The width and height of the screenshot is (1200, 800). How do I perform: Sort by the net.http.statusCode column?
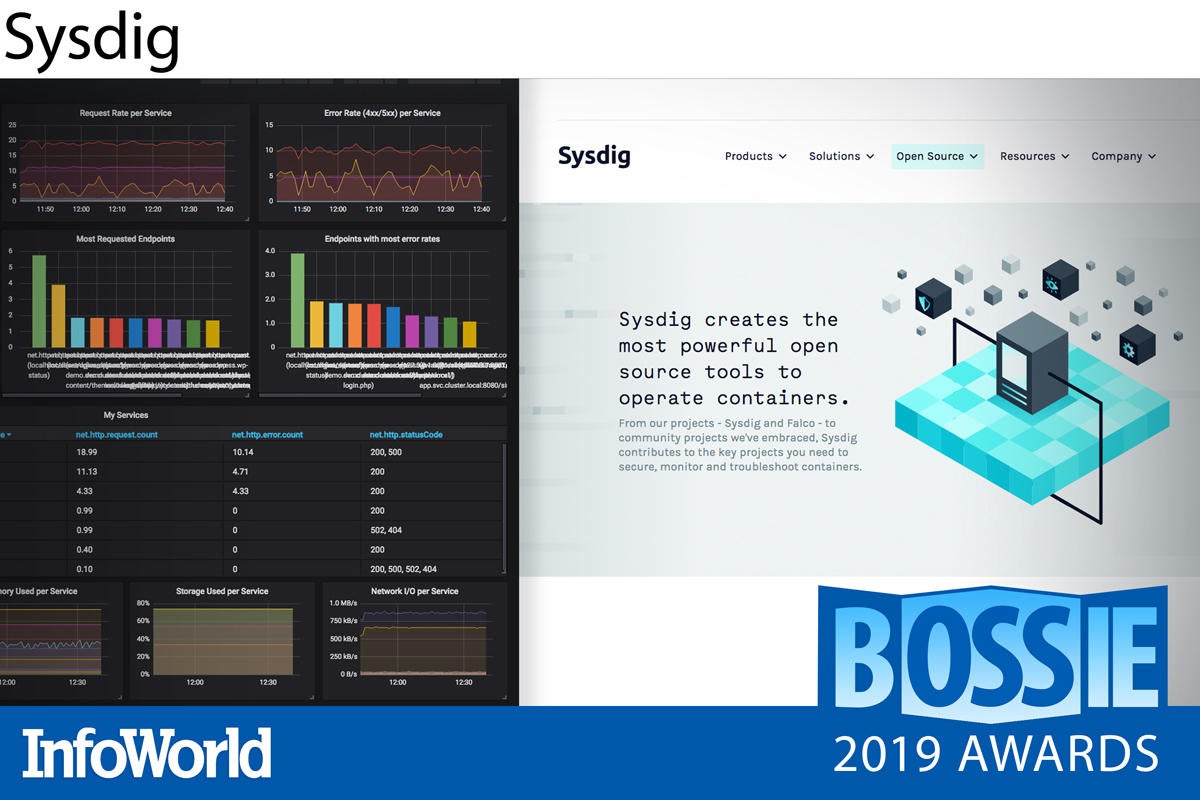coord(406,435)
